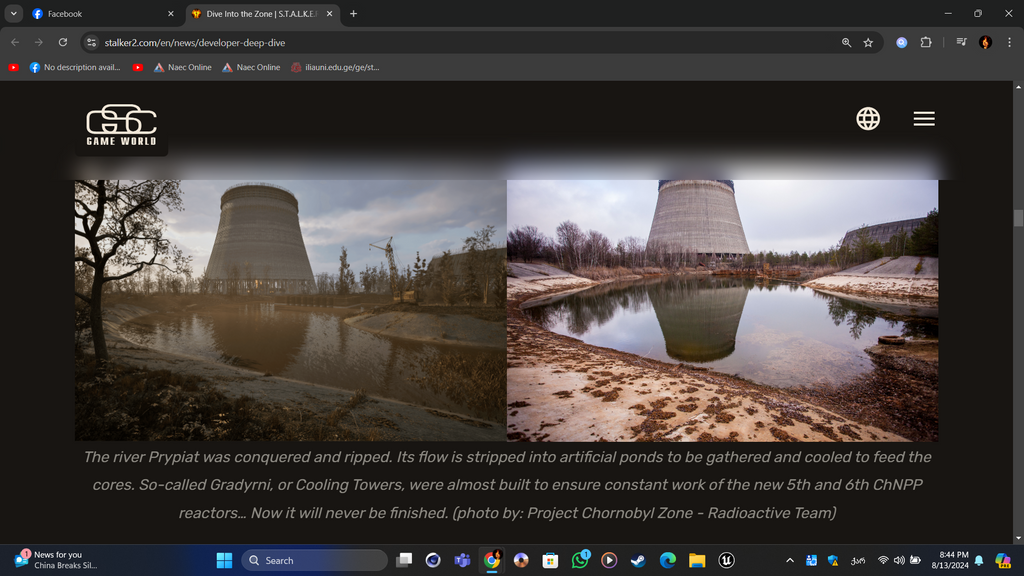Viewport: 1024px width, 576px height.
Task: Open the blue browser extension icon
Action: tap(901, 42)
